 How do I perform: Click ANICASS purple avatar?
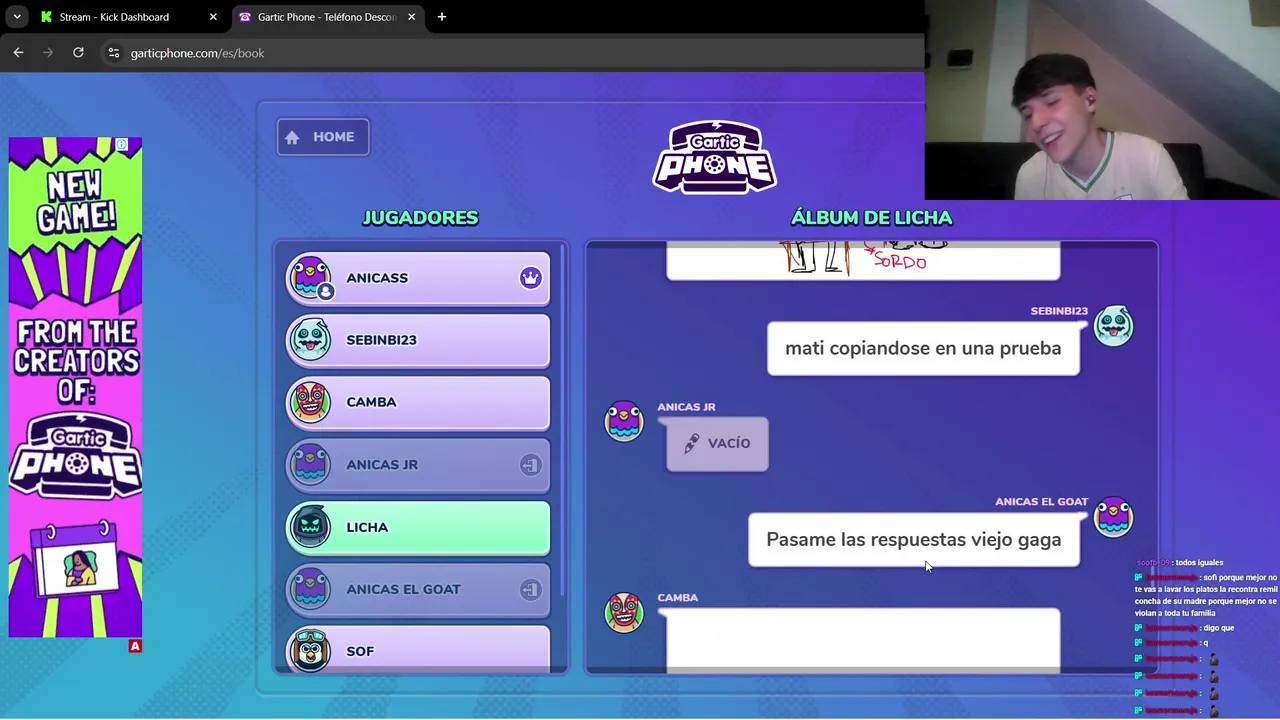point(309,277)
